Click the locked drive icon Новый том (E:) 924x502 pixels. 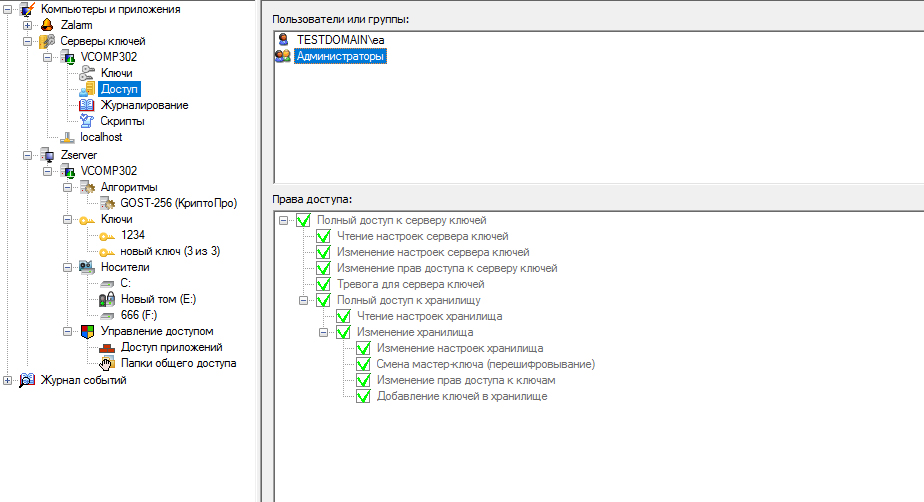pyautogui.click(x=107, y=299)
